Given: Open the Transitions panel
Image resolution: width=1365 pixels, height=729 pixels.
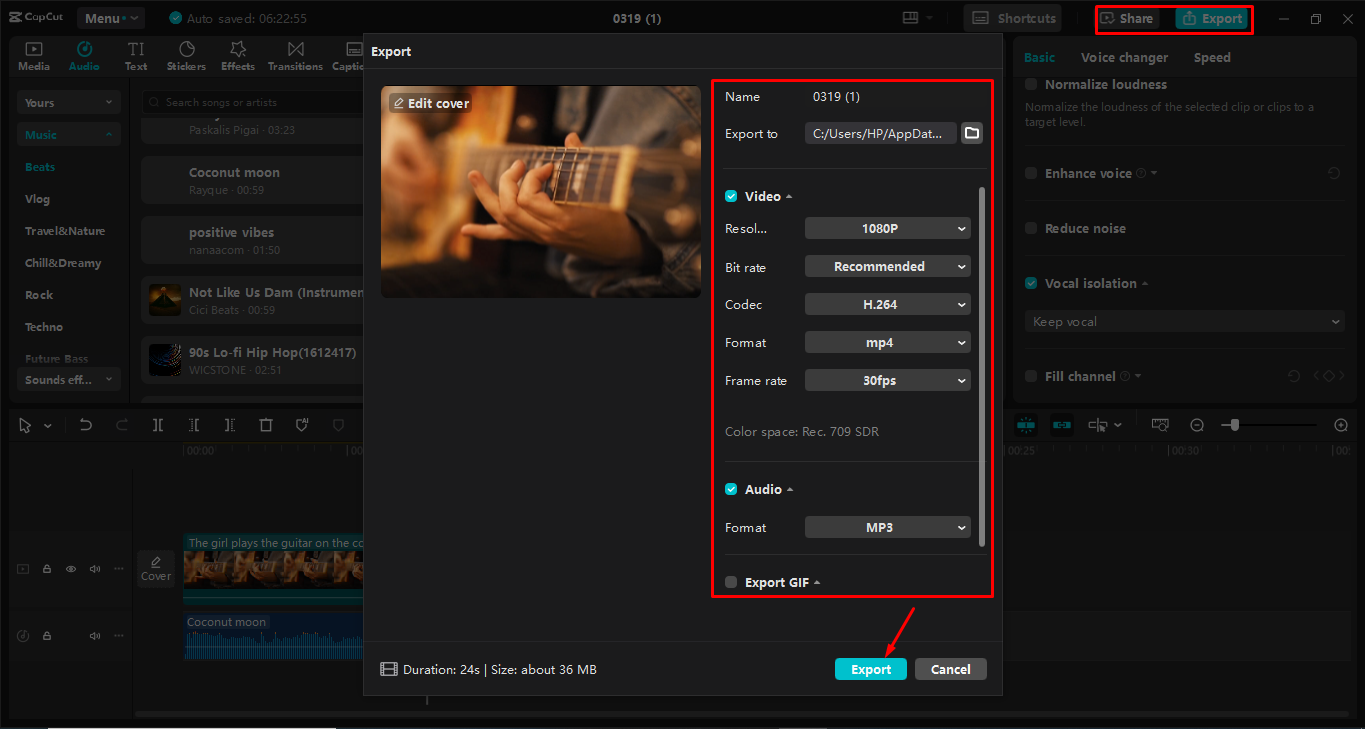Looking at the screenshot, I should [295, 56].
